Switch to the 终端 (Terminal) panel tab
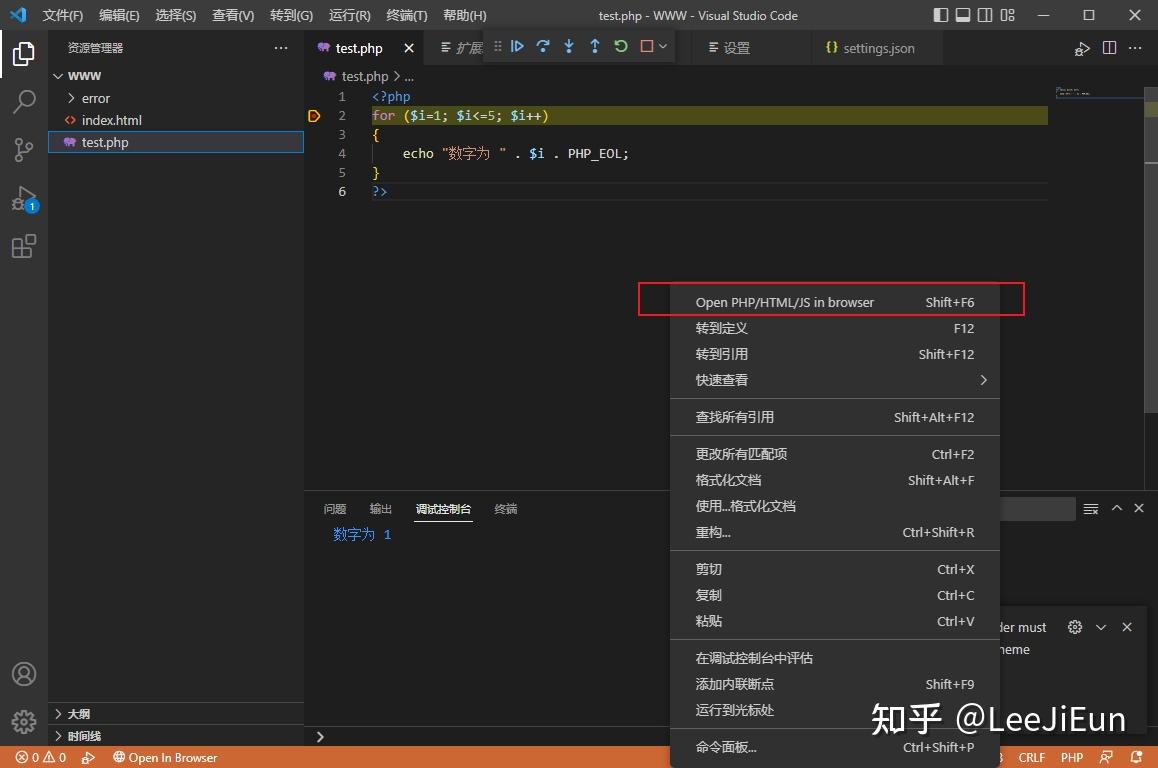1158x768 pixels. (x=505, y=509)
